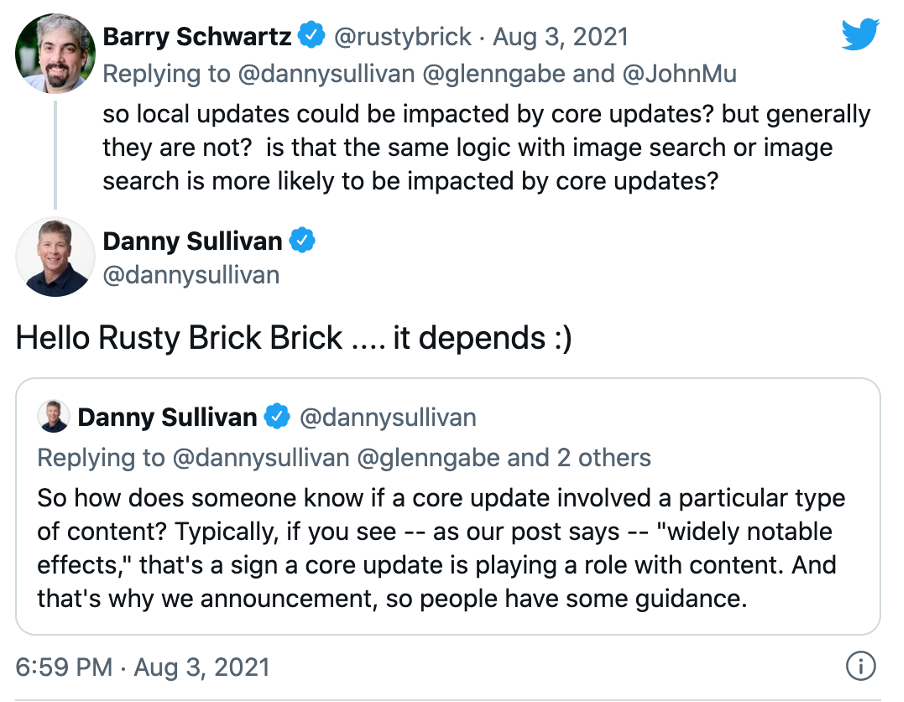Open @JohnMu mention in reply line

679,74
